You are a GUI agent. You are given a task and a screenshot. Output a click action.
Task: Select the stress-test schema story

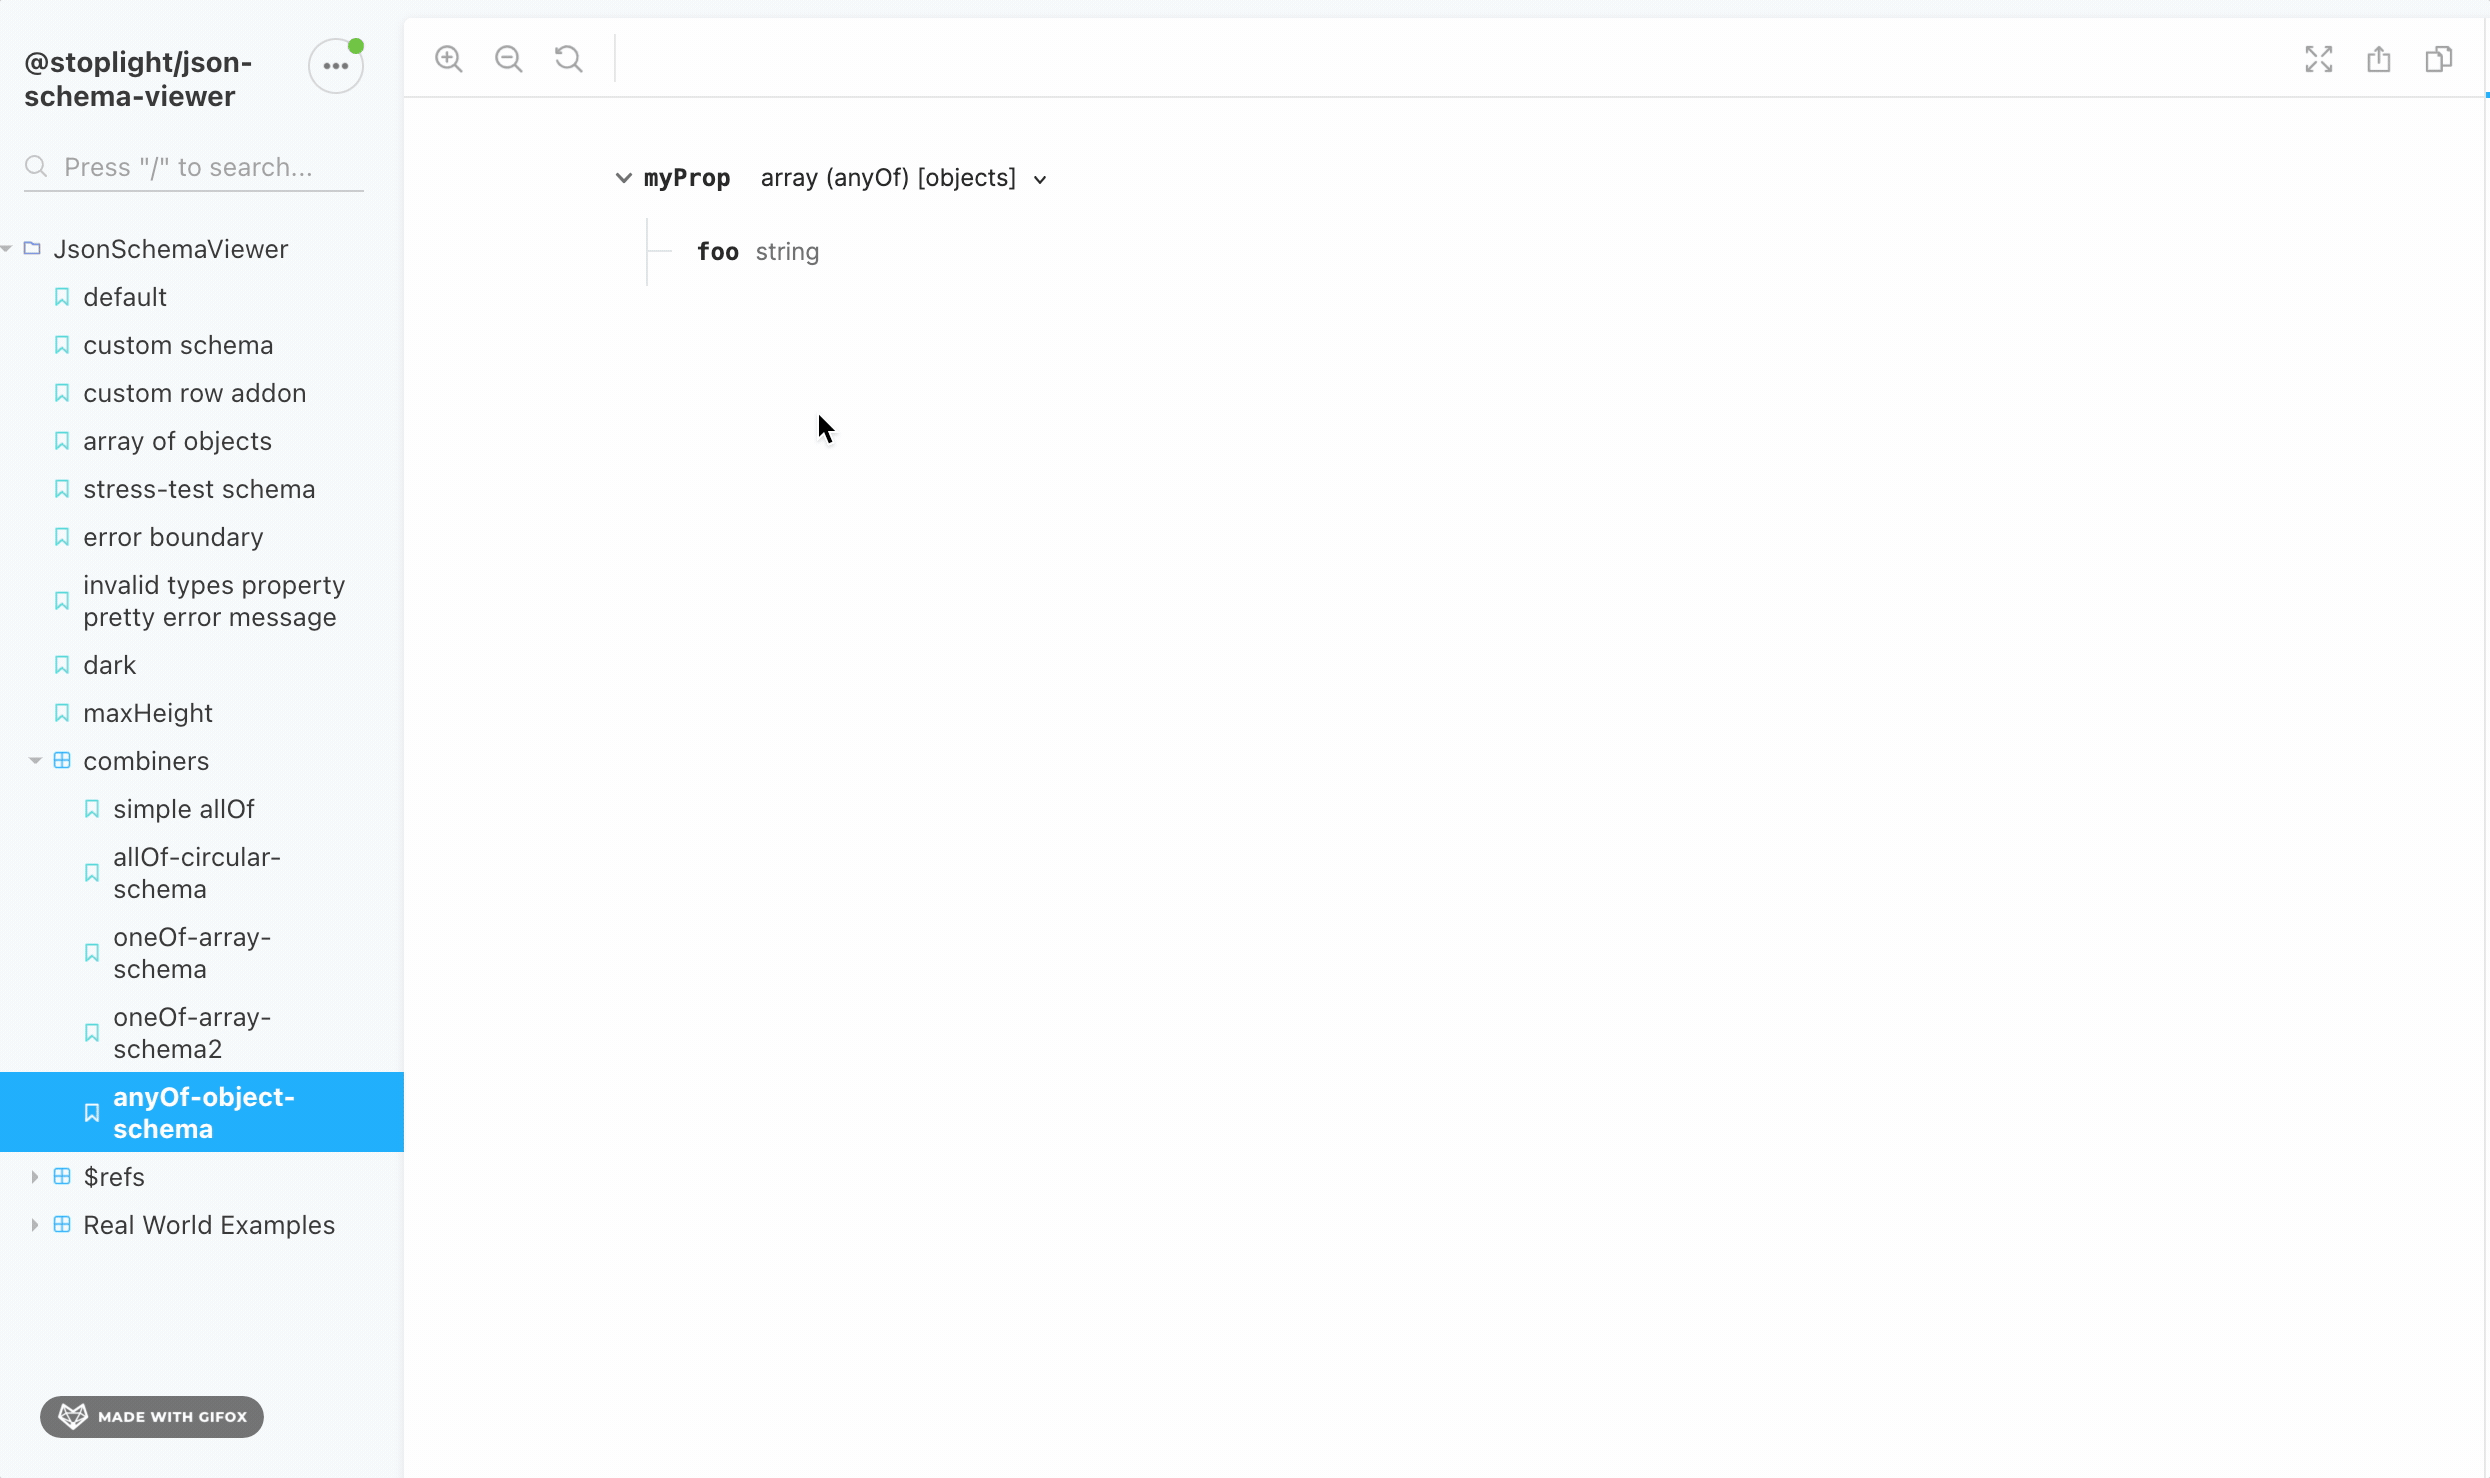pos(199,489)
